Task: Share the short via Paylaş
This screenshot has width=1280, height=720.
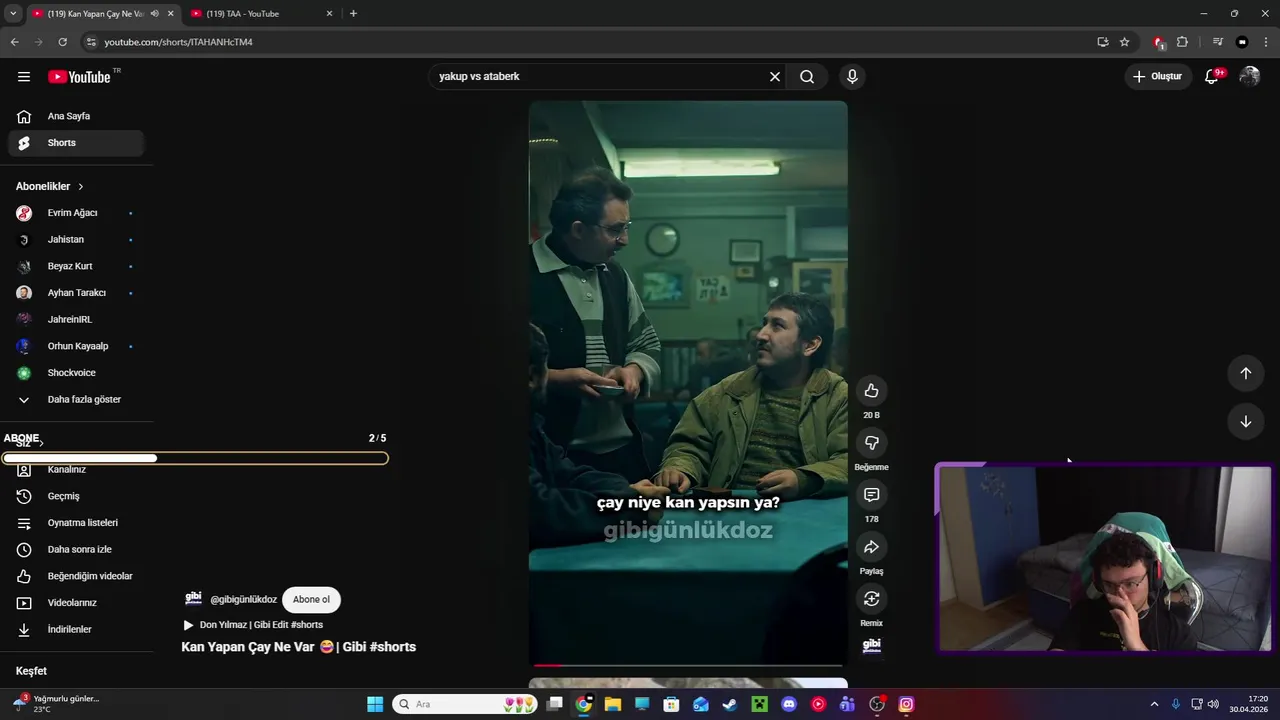Action: pos(871,547)
